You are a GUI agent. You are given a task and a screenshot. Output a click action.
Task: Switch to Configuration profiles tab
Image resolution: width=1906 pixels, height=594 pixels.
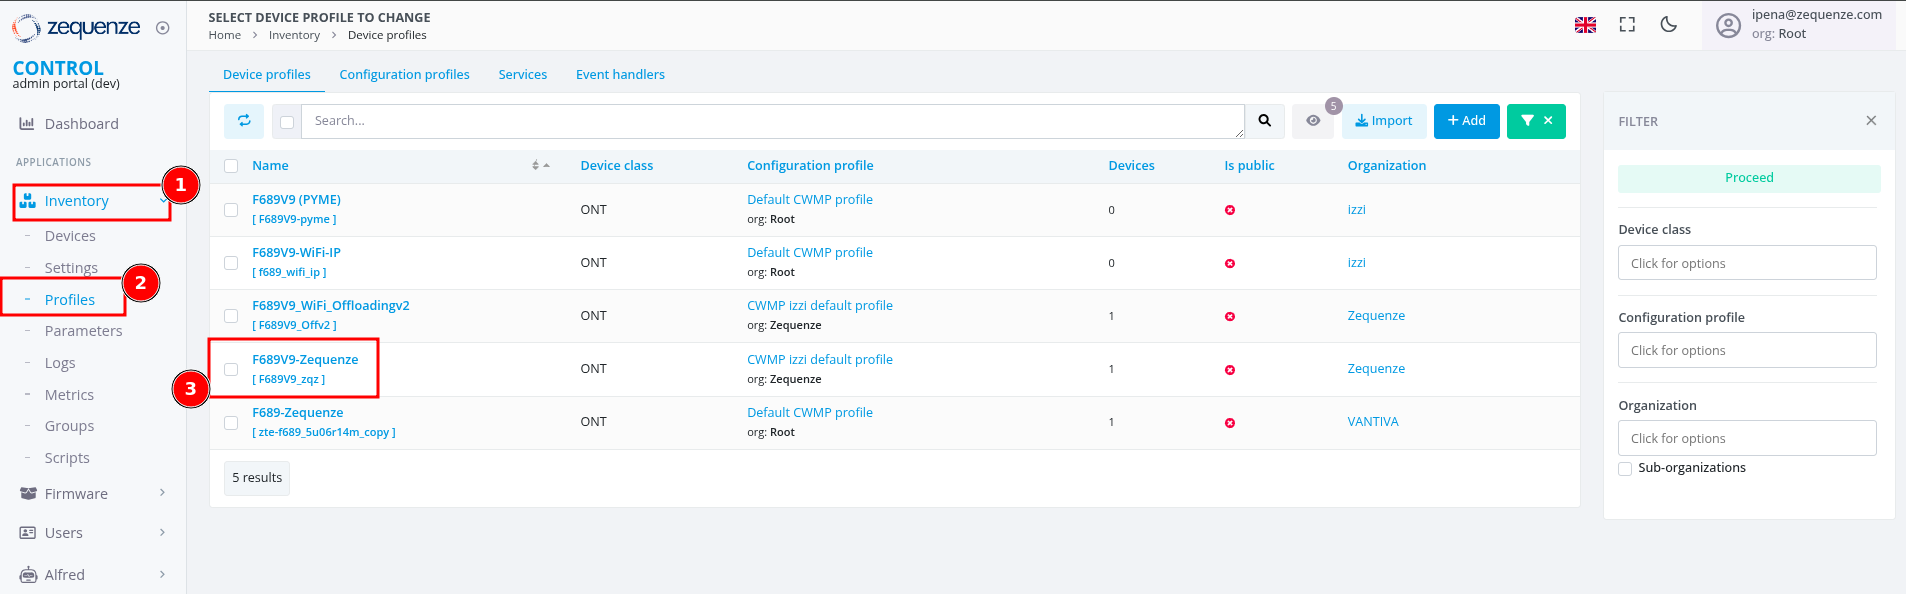(404, 75)
